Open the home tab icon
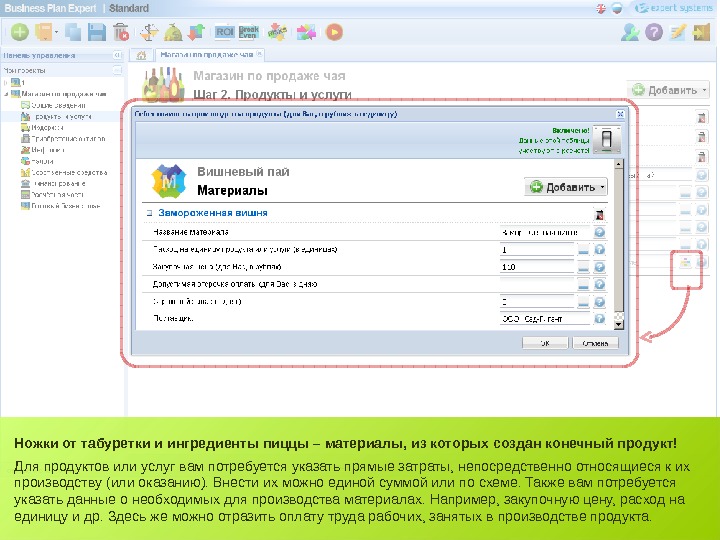Screen dimensions: 720x540 click(x=141, y=56)
